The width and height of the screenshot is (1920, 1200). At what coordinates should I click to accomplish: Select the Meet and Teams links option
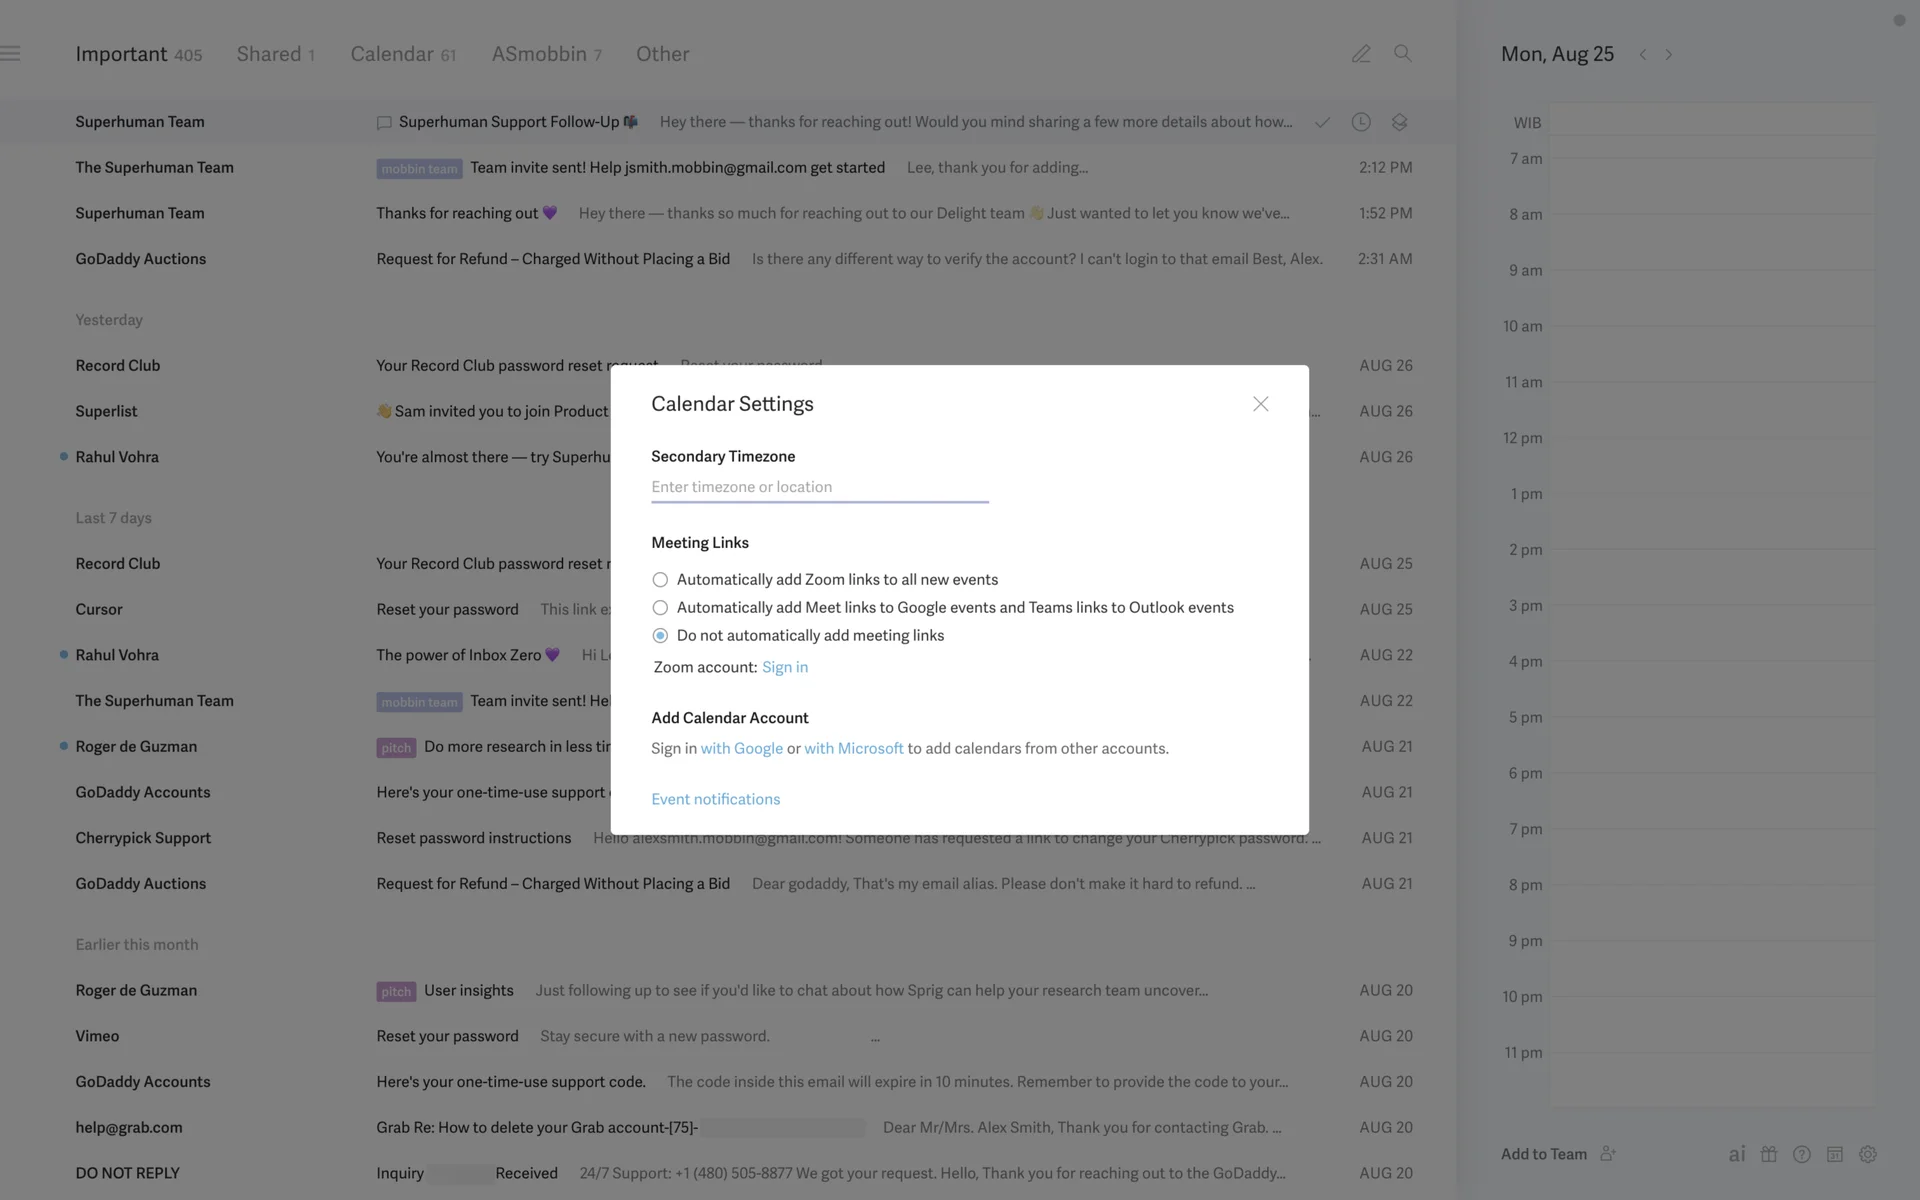[x=660, y=608]
